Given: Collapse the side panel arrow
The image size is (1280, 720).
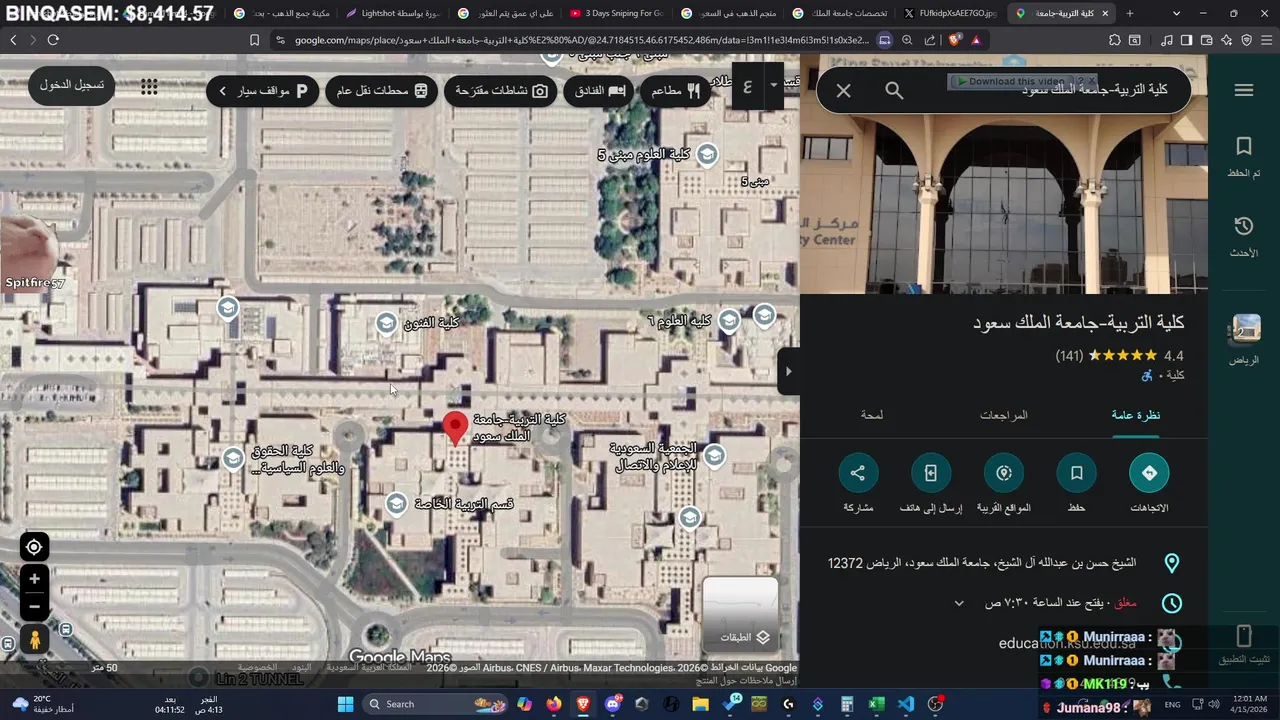Looking at the screenshot, I should tap(788, 371).
